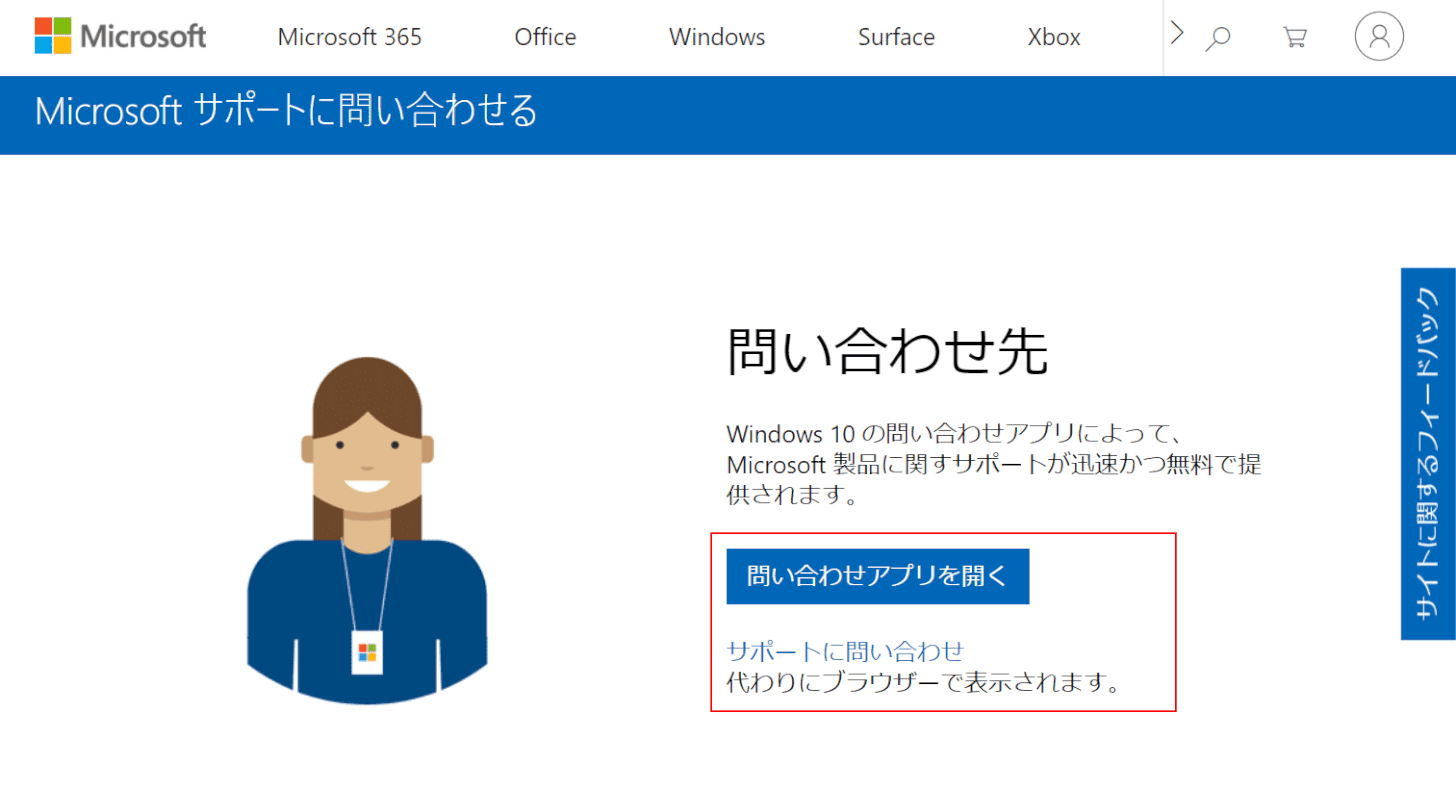Open the Office menu item
The height and width of the screenshot is (790, 1456).
tap(545, 38)
